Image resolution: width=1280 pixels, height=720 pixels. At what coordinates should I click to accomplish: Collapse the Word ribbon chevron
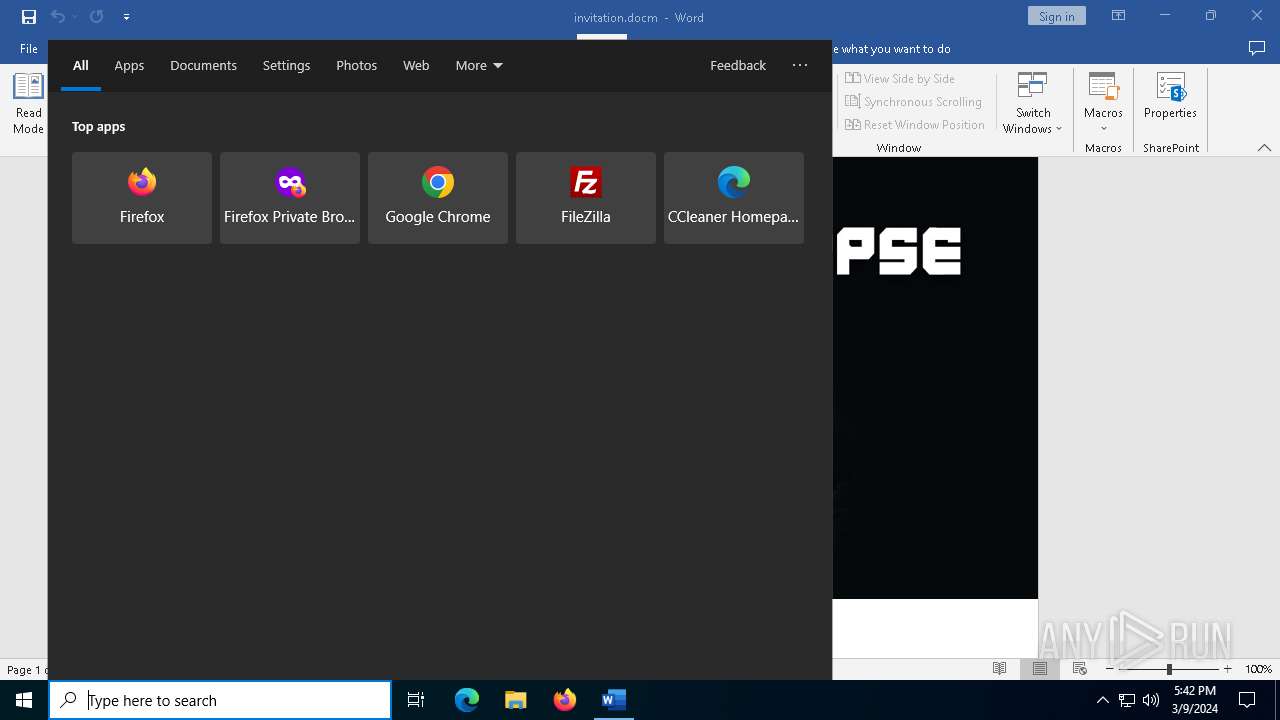pos(1264,148)
